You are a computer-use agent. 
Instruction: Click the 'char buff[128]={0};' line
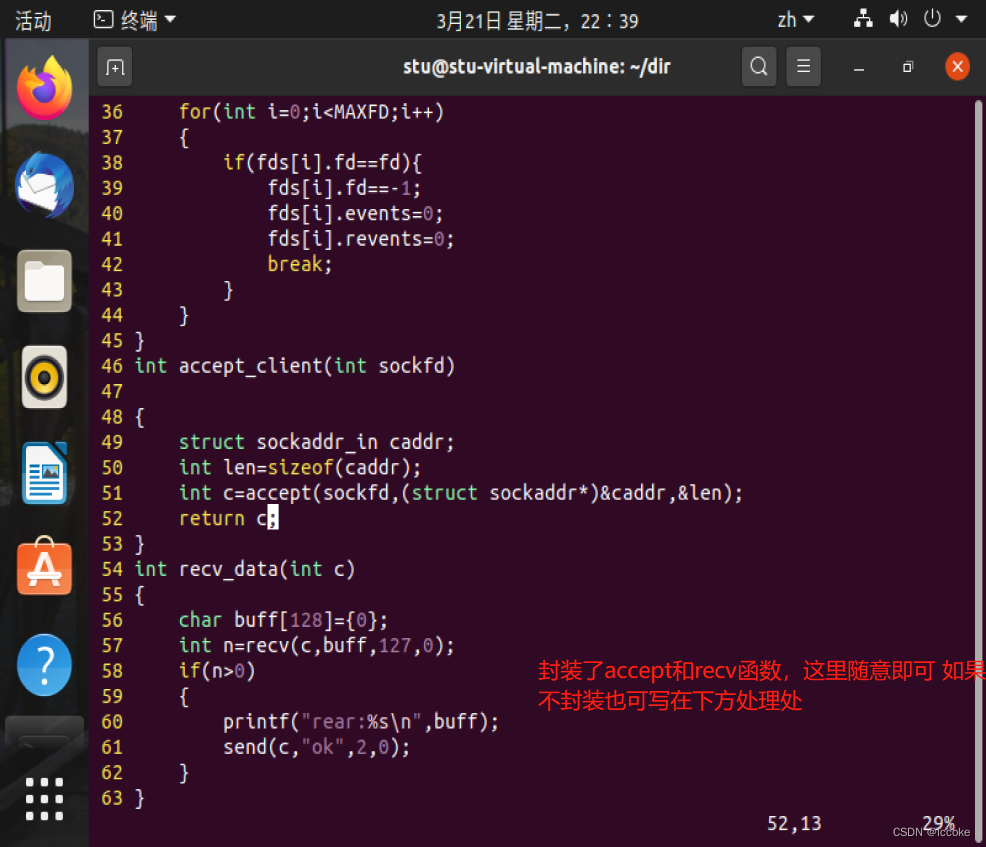click(283, 620)
